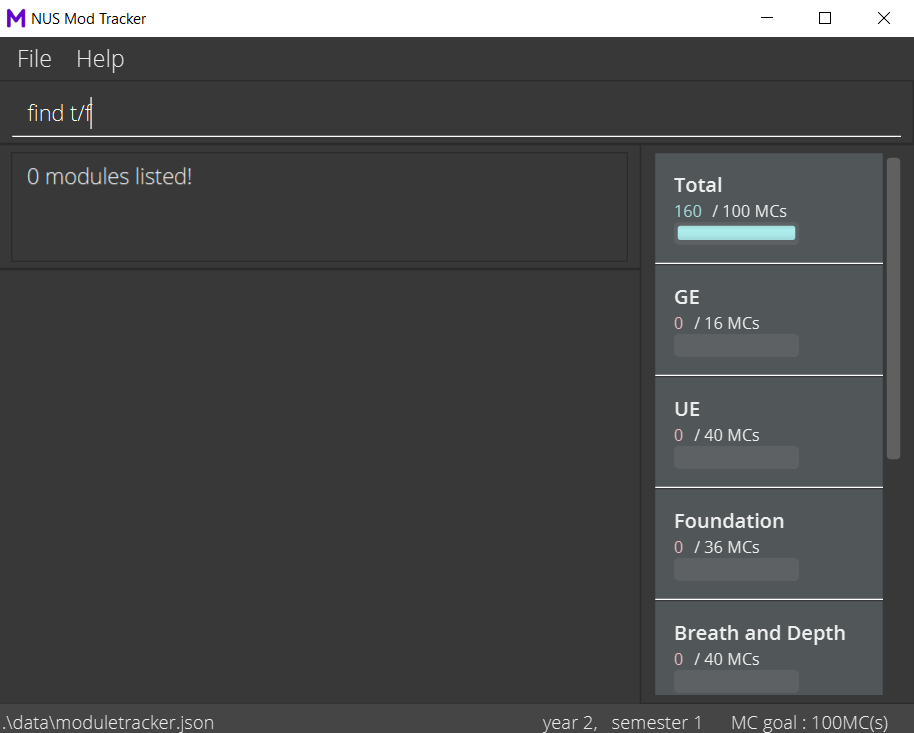Viewport: 914px width, 733px height.
Task: Click the Foundation card heading
Action: click(x=729, y=521)
